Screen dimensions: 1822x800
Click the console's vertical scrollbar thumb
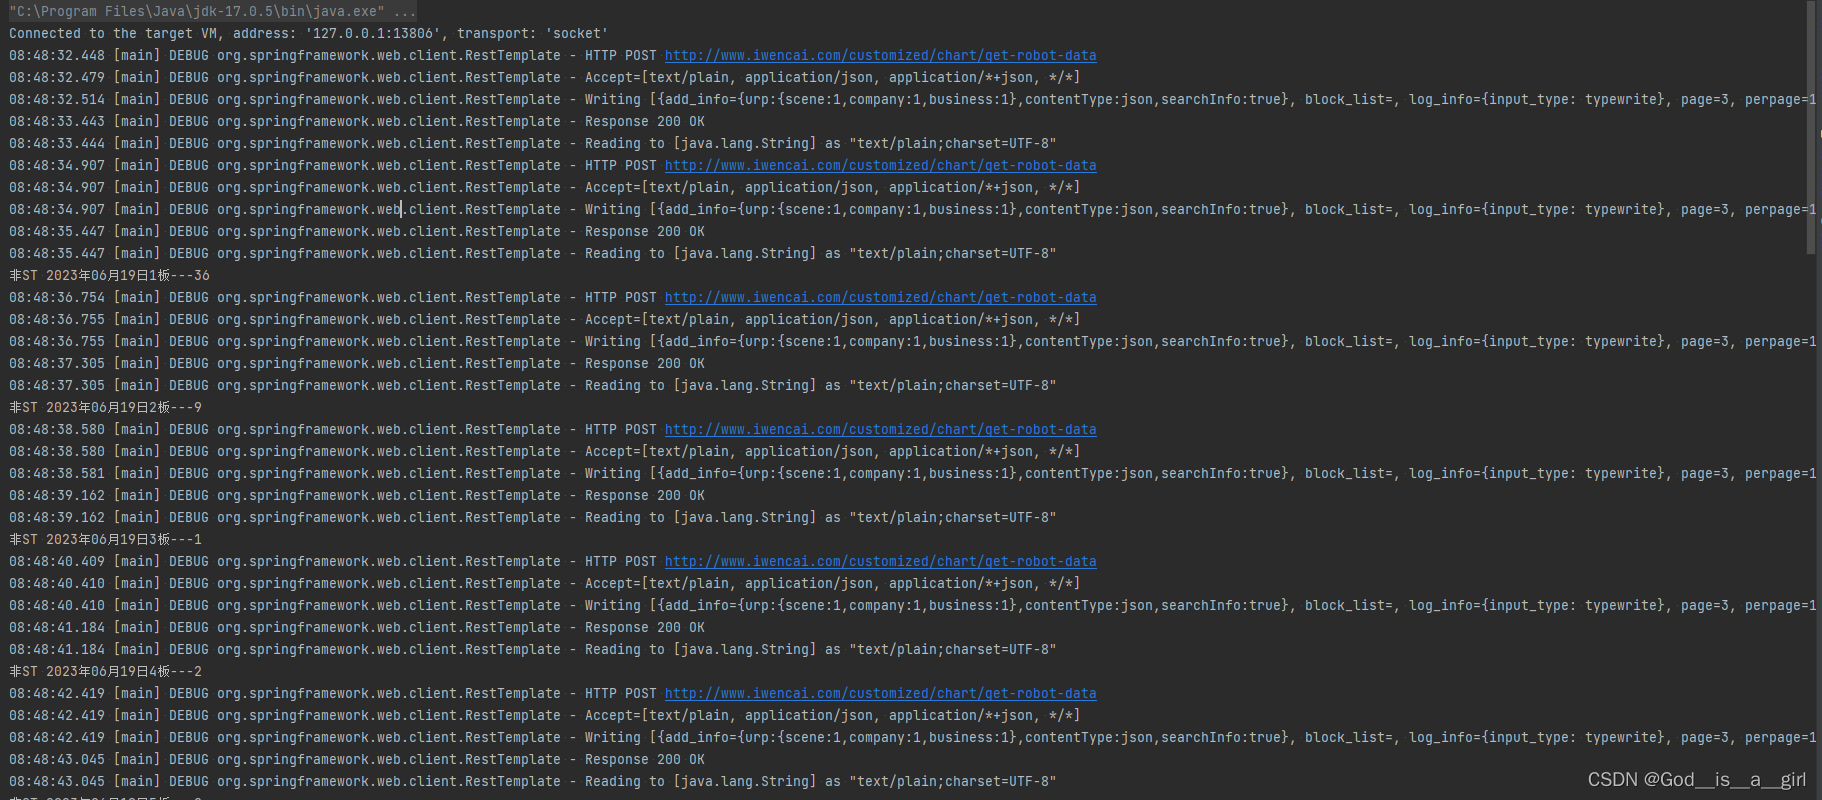pos(1811,128)
